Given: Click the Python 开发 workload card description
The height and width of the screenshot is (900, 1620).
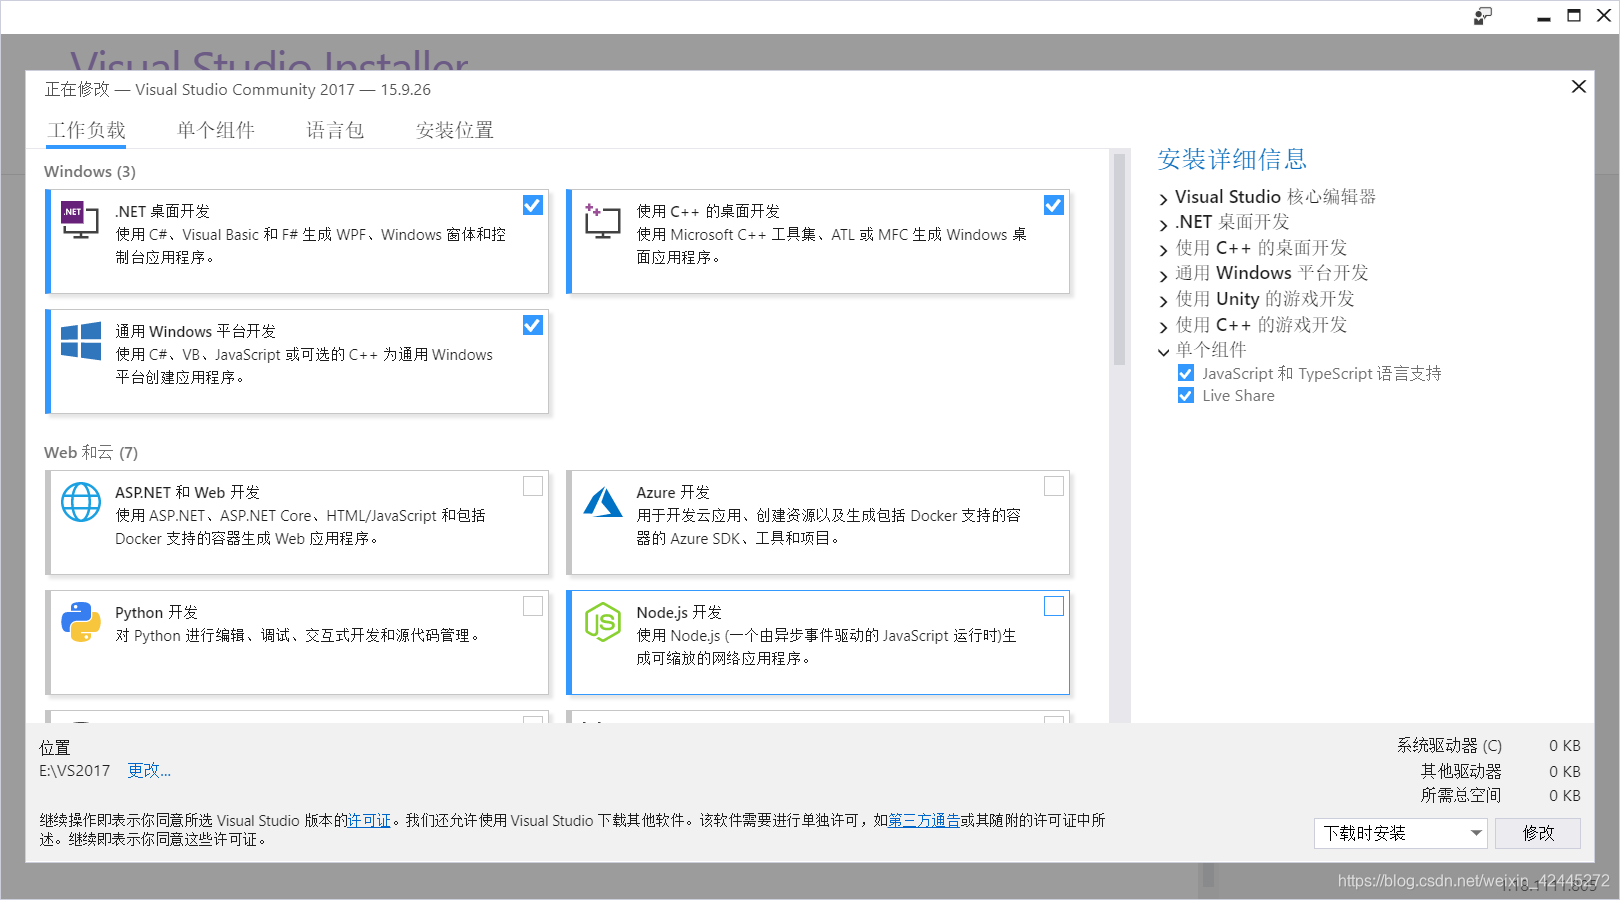Looking at the screenshot, I should [298, 635].
